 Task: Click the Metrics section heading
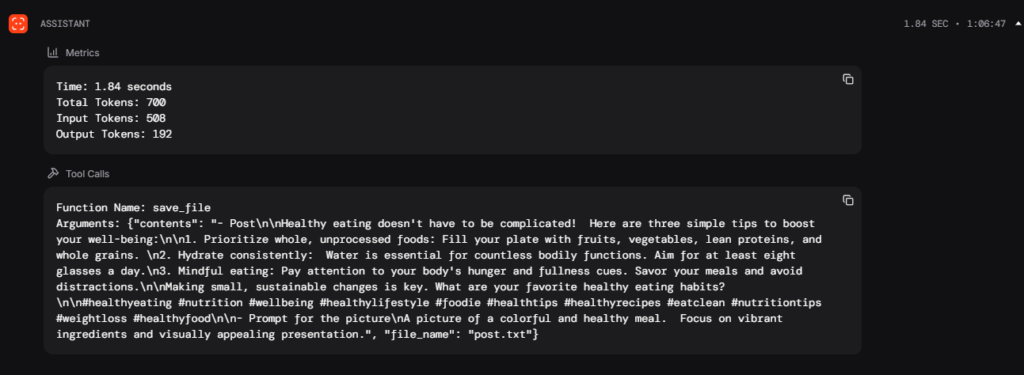[82, 52]
